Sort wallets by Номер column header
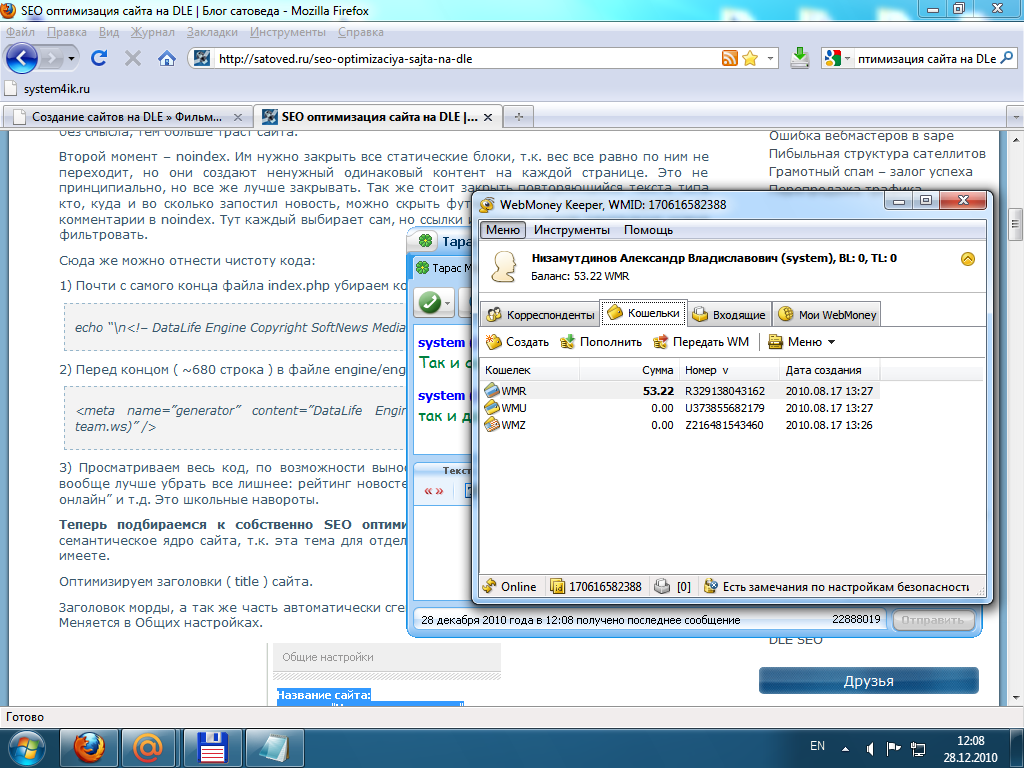 (729, 370)
